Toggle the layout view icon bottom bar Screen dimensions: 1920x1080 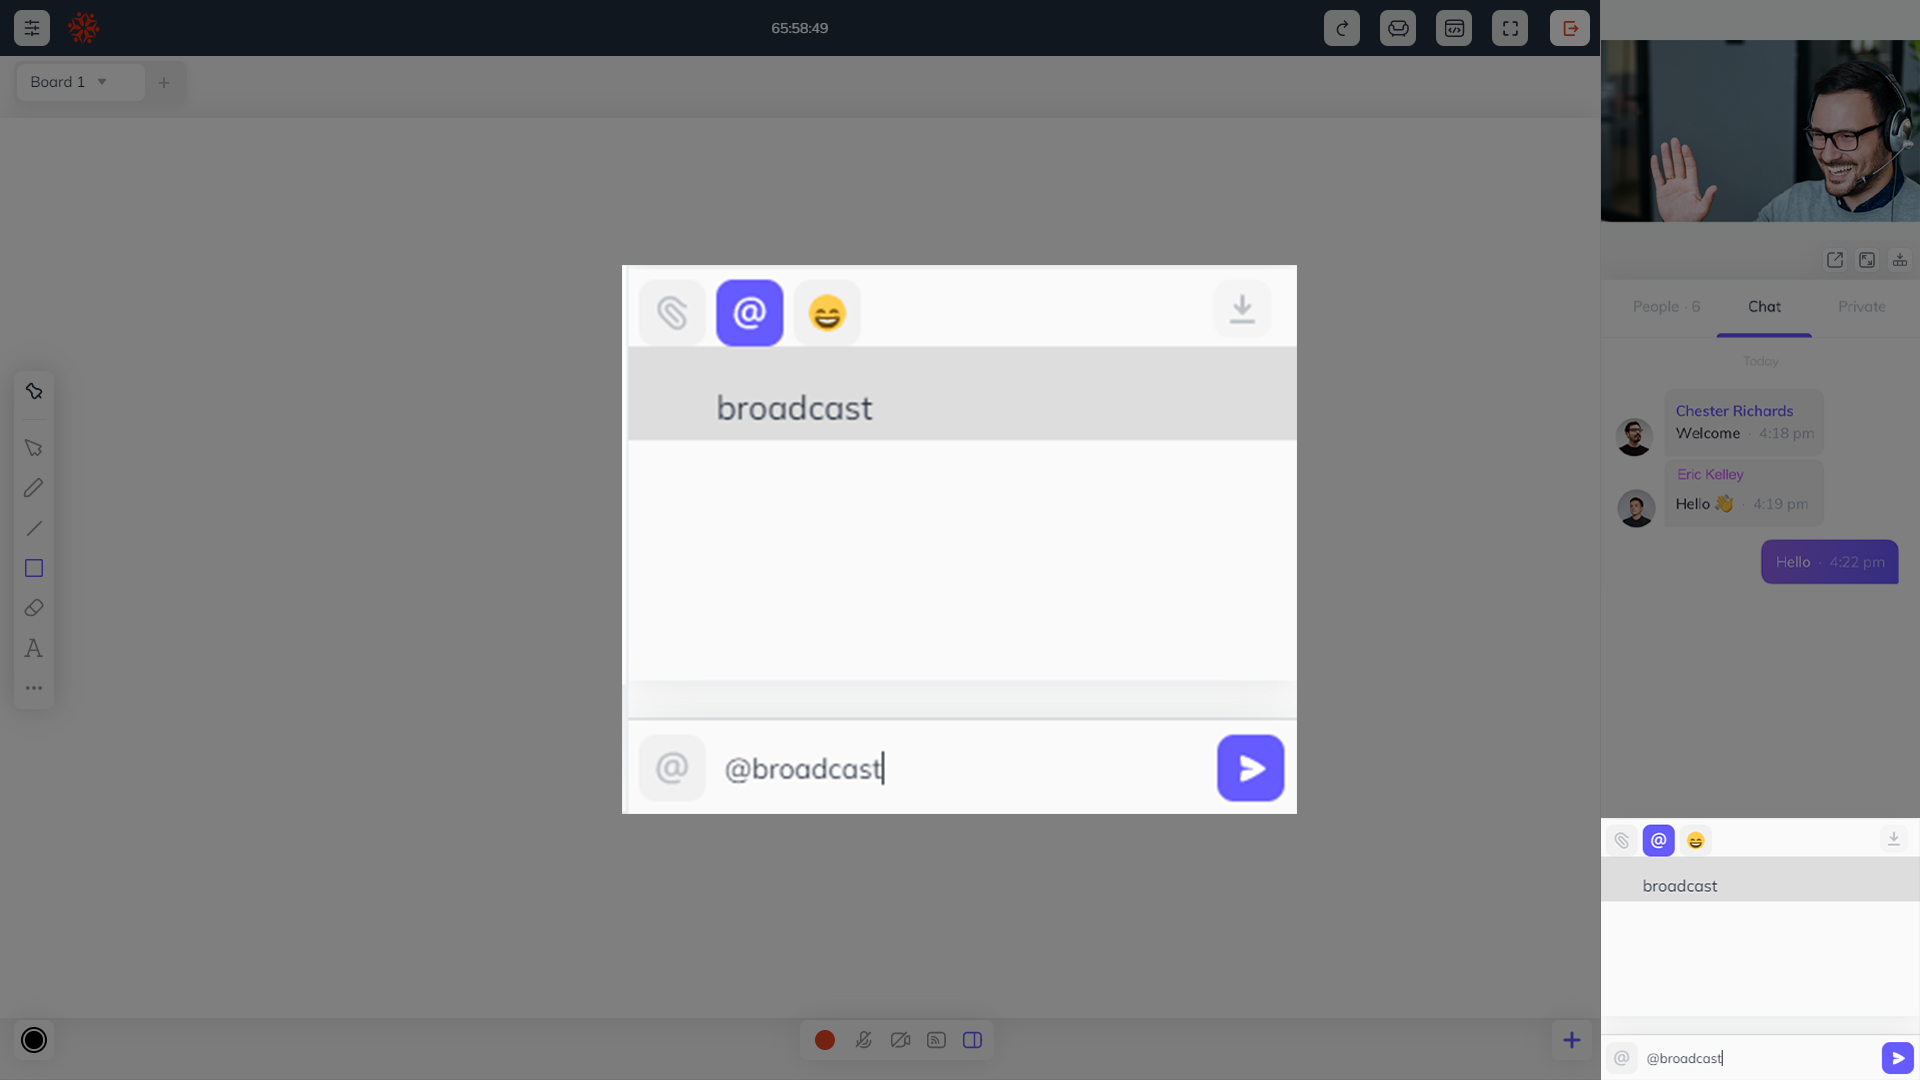(x=972, y=1040)
